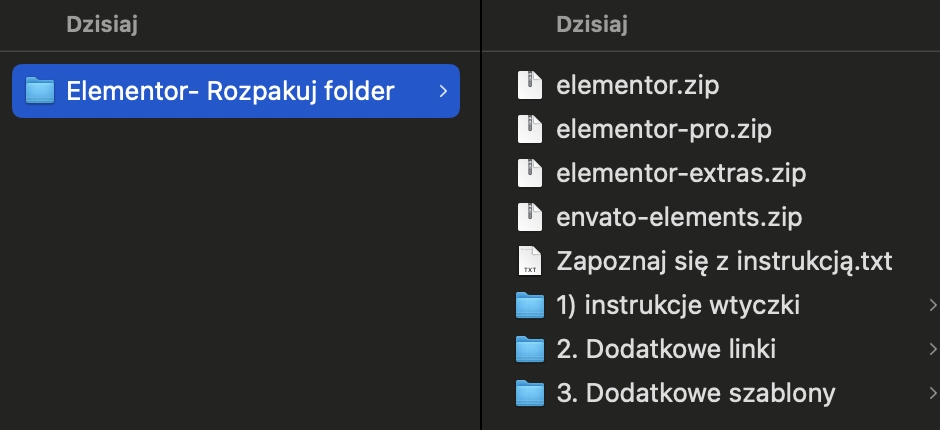Click the Dzisiaj header in the left column
Image resolution: width=940 pixels, height=430 pixels.
[101, 25]
